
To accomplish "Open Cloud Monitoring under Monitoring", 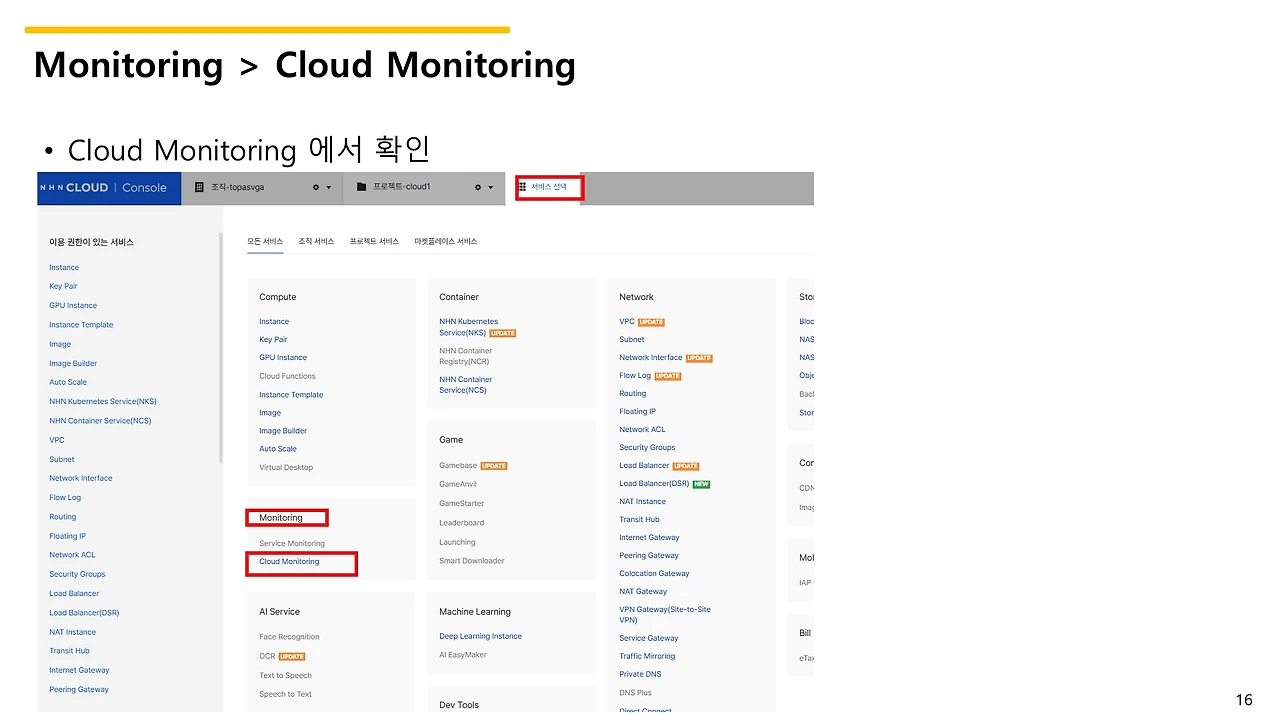I will [x=289, y=561].
